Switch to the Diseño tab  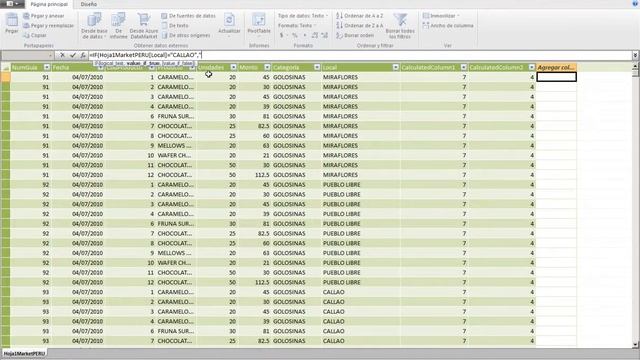89,4
